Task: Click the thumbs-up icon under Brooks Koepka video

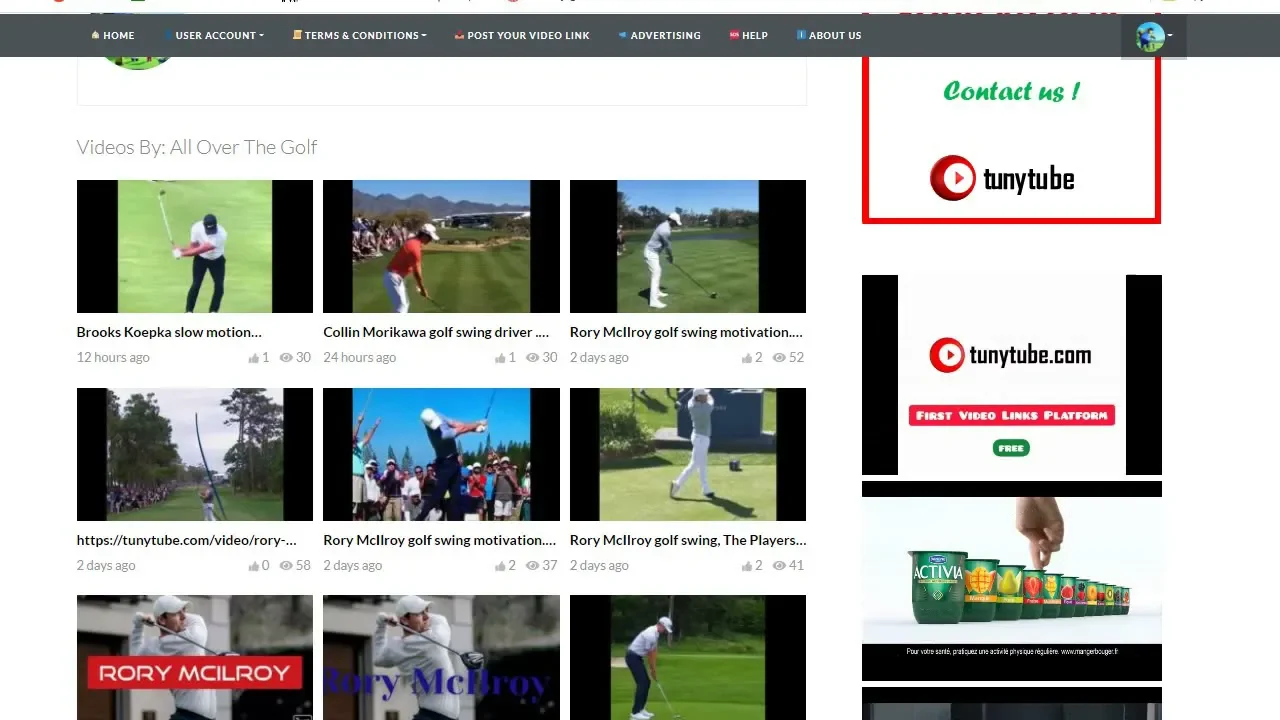Action: pos(254,358)
